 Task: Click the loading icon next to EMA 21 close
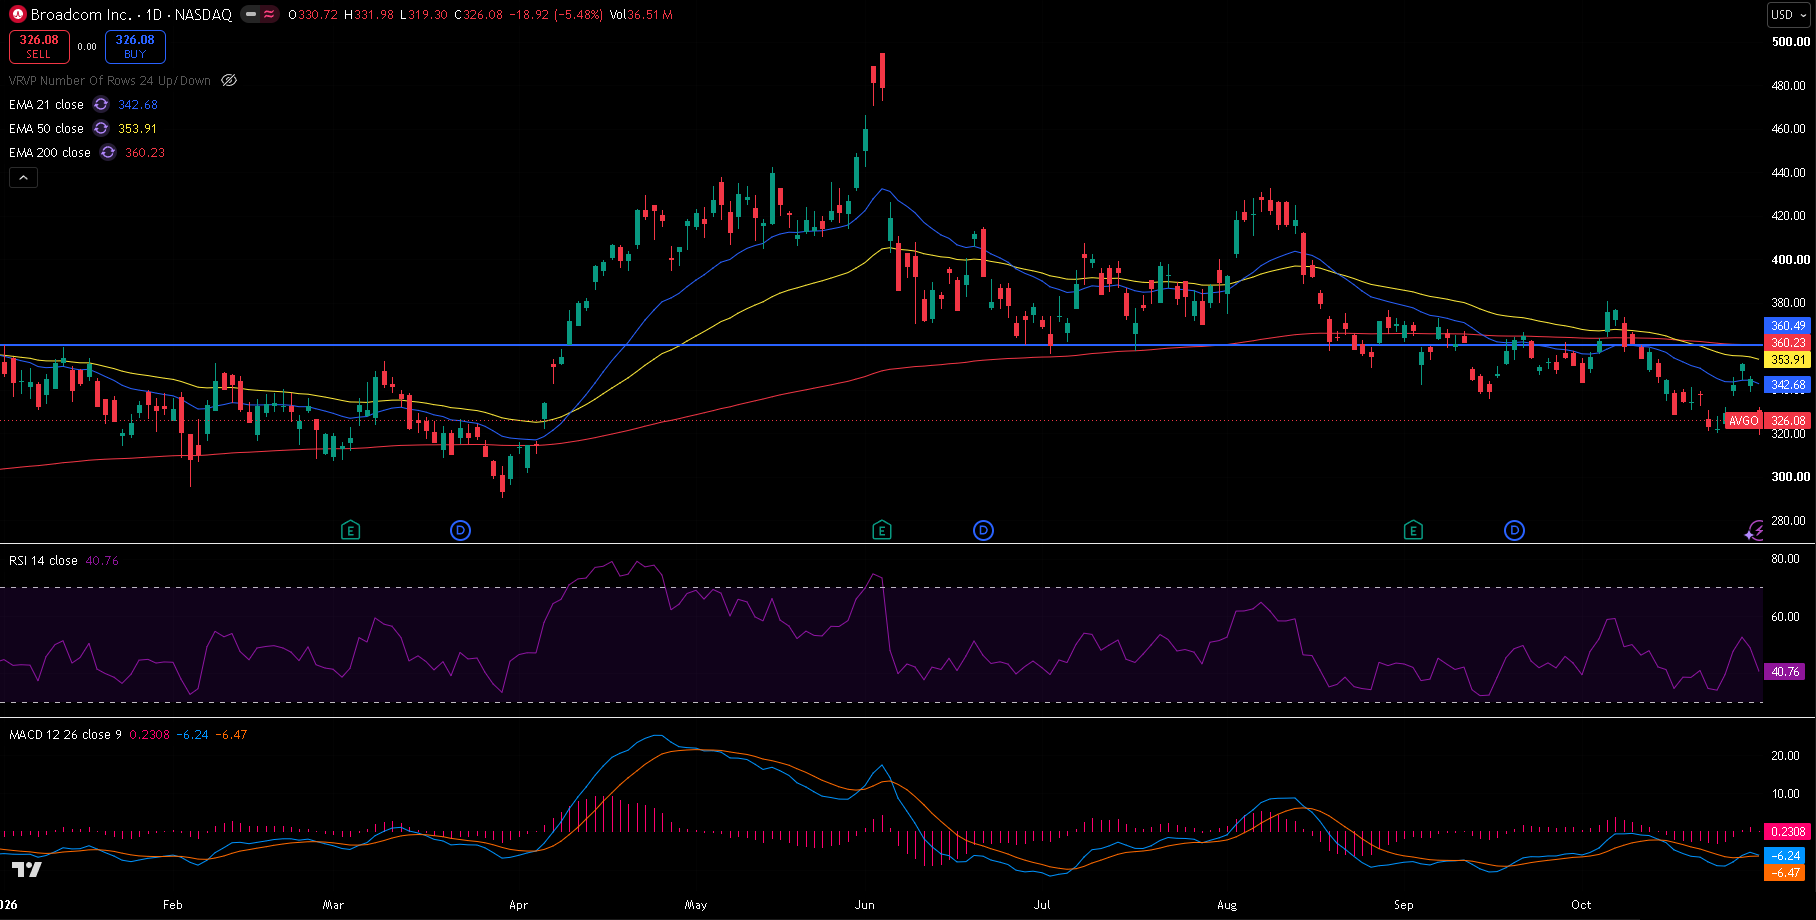click(101, 105)
